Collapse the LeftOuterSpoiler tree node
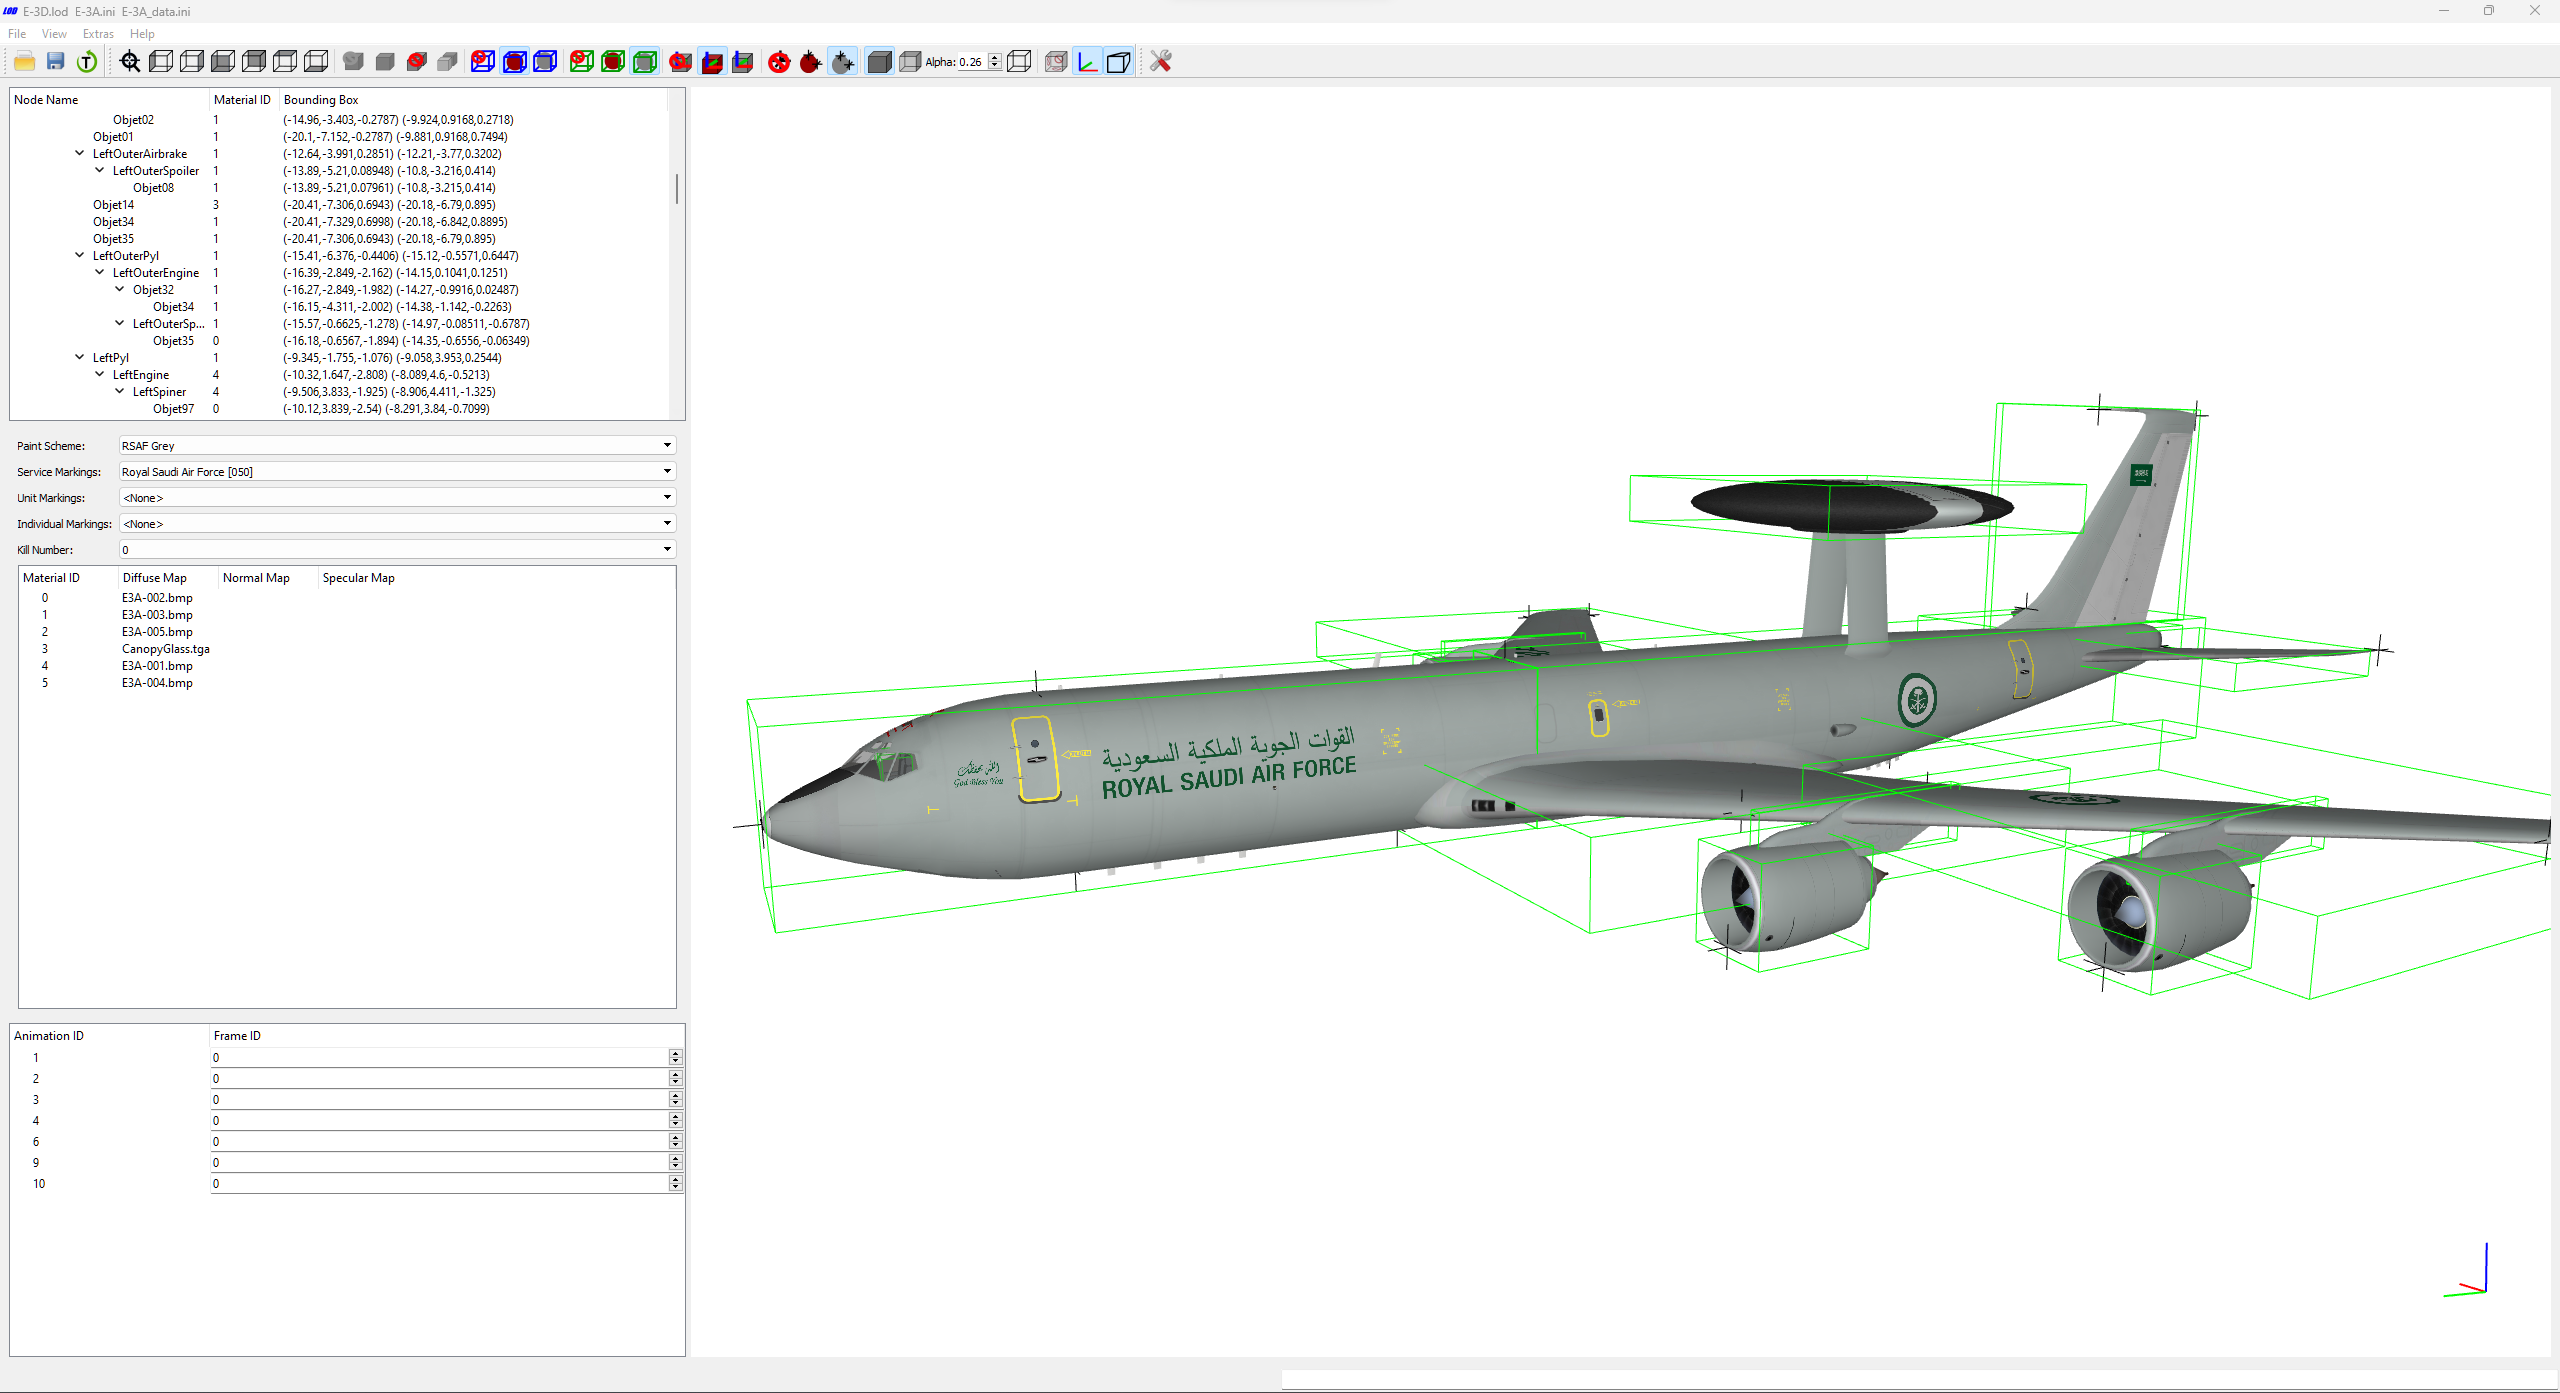Image resolution: width=2560 pixels, height=1393 pixels. coord(100,170)
